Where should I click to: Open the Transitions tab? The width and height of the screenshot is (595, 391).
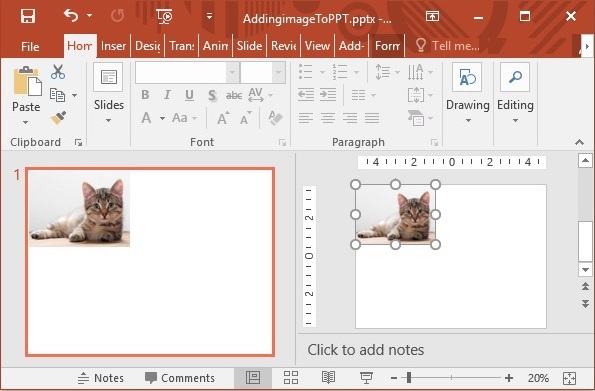coord(182,46)
